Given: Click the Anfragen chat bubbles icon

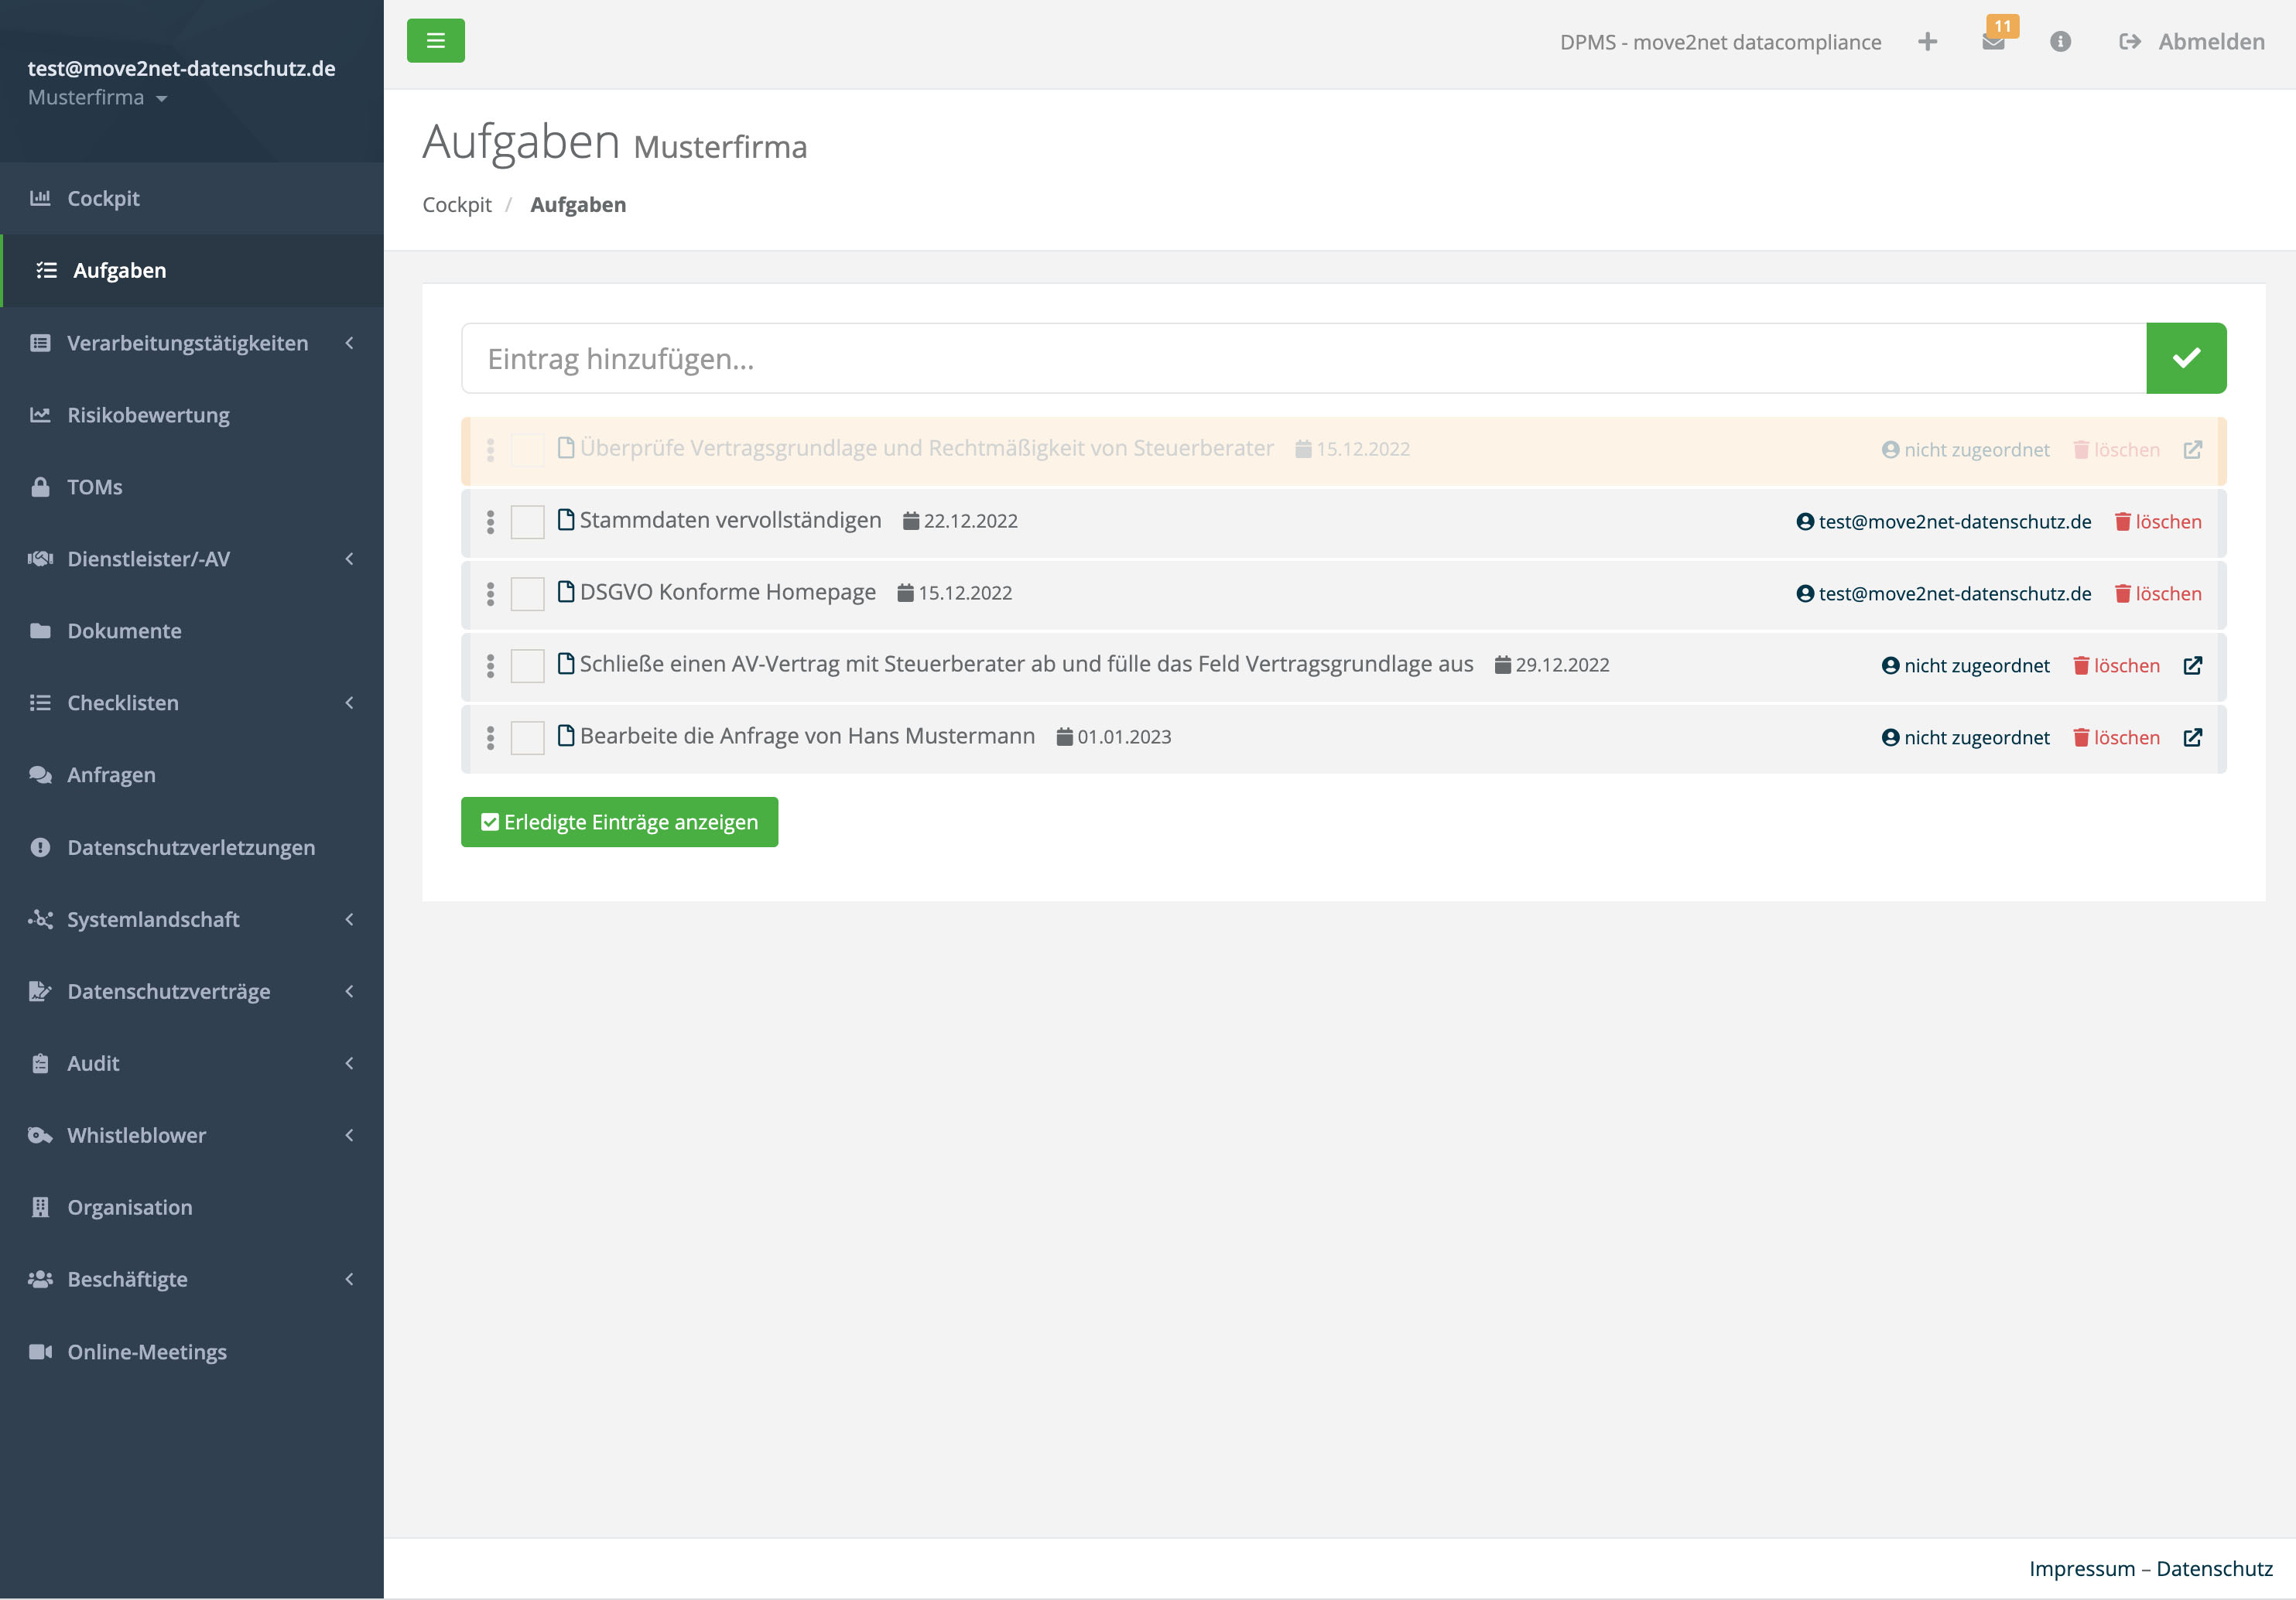Looking at the screenshot, I should click(40, 775).
